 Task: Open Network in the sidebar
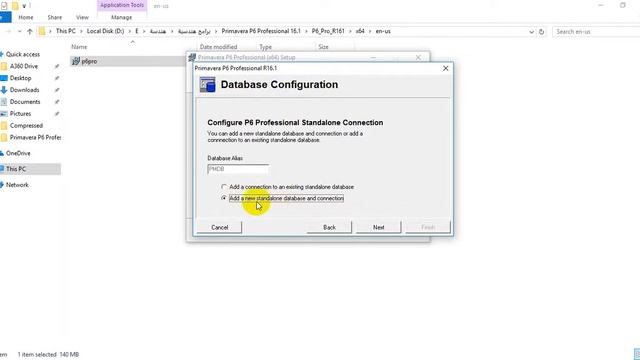click(x=17, y=185)
